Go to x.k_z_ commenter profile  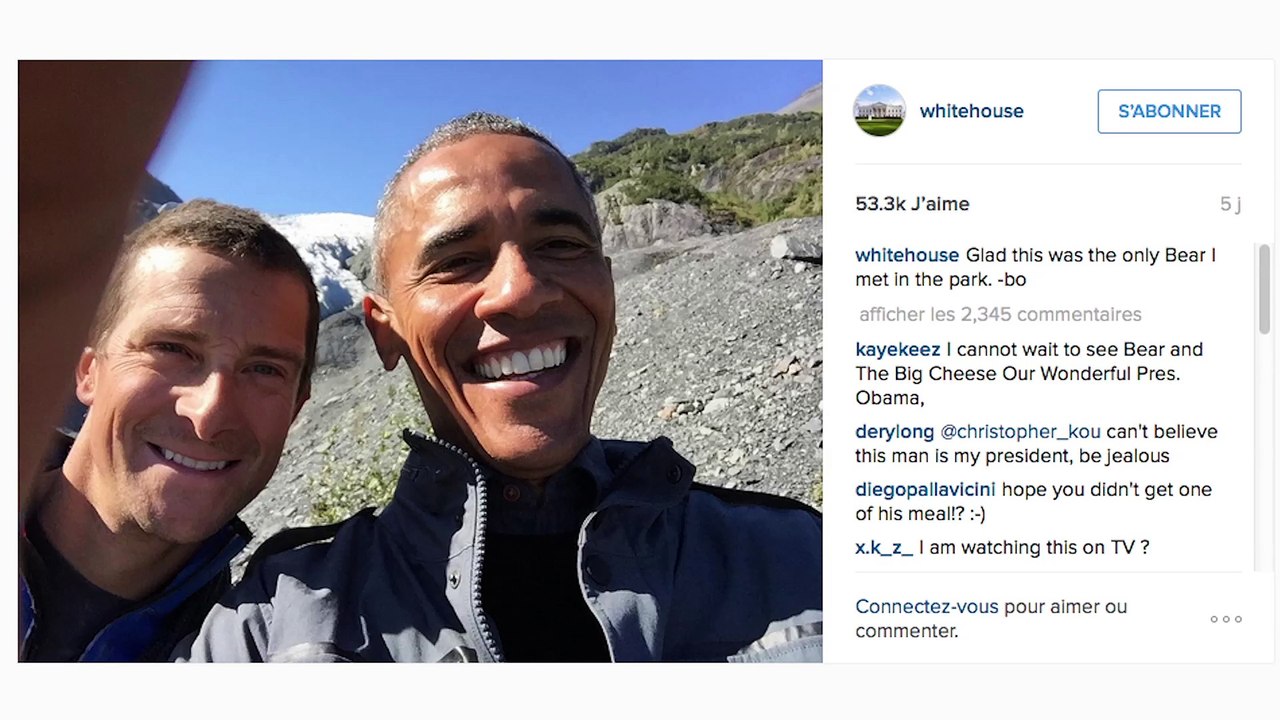[x=884, y=547]
